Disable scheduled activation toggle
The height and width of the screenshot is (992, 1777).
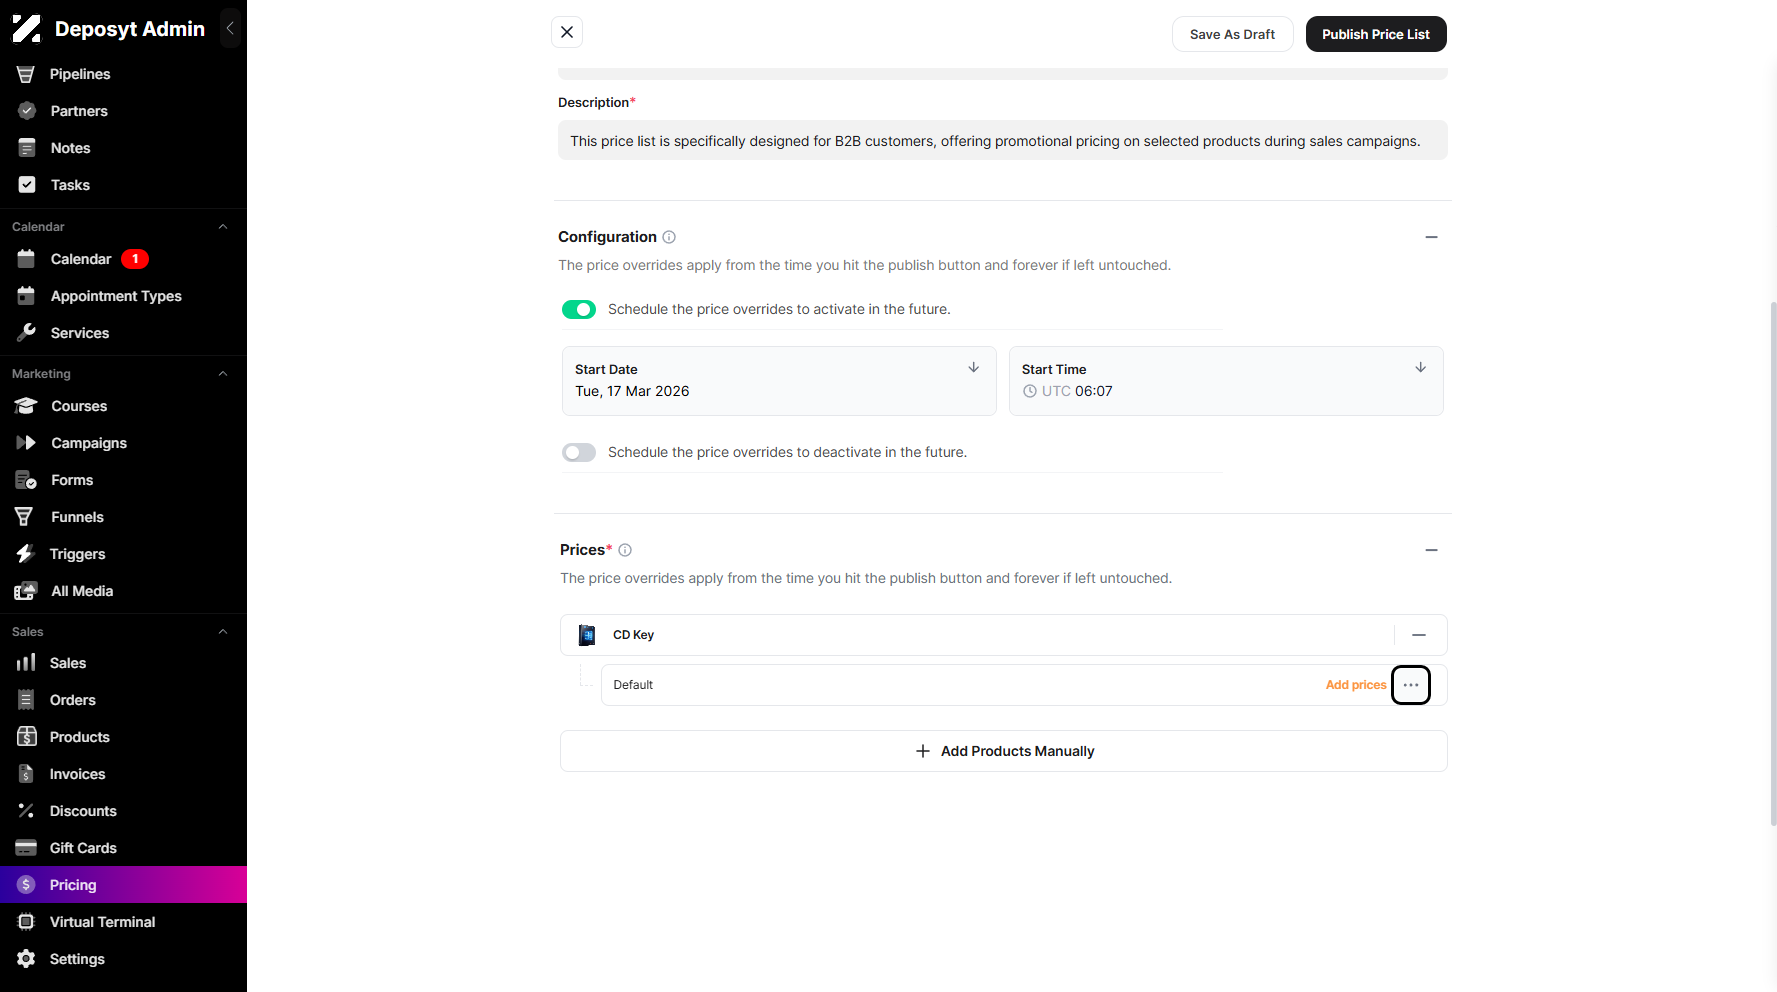tap(579, 310)
